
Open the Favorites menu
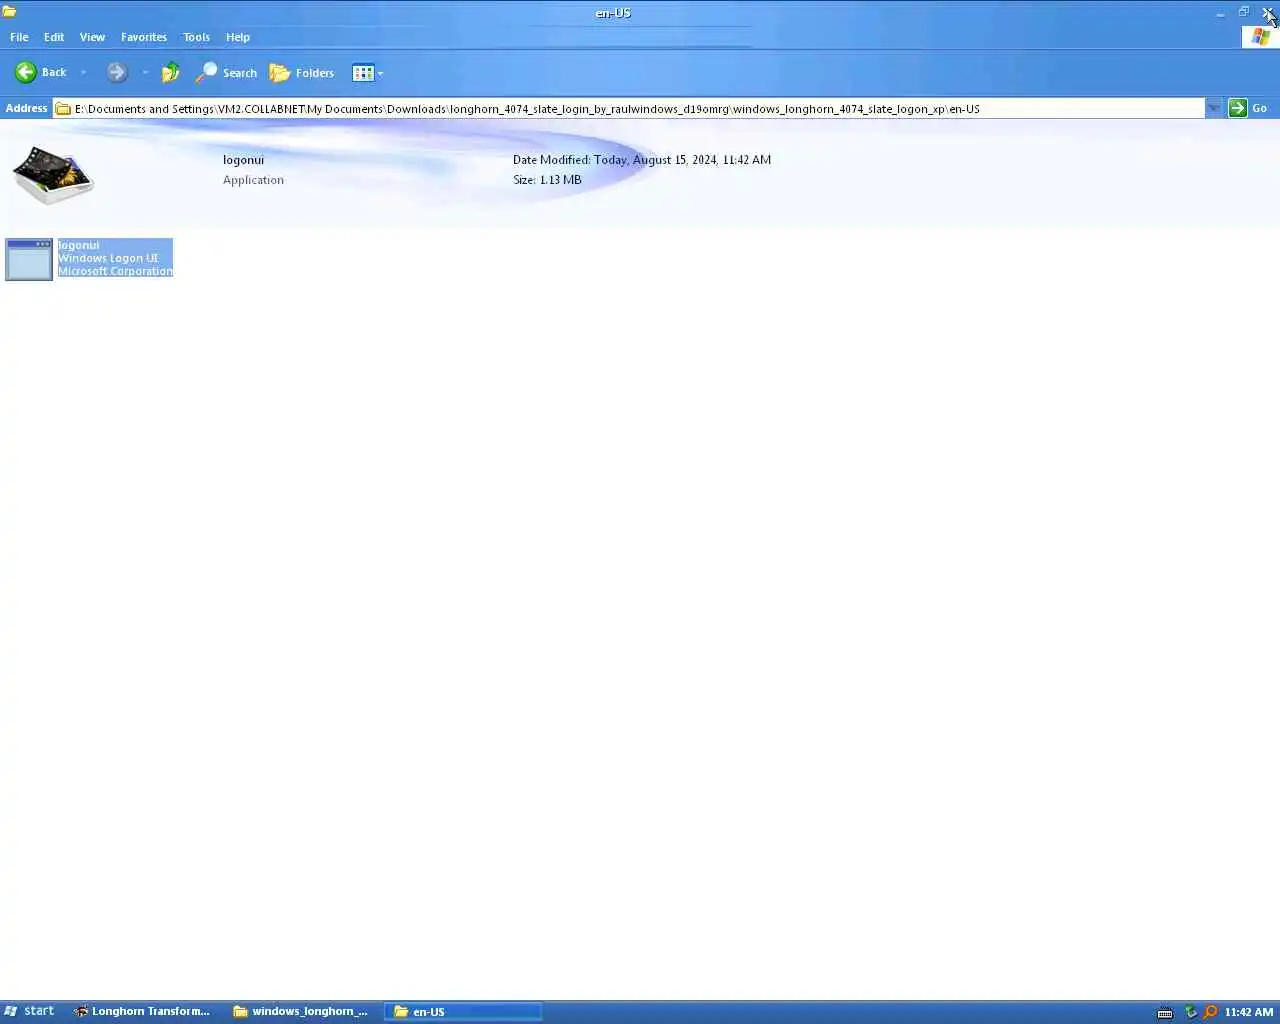pos(144,37)
